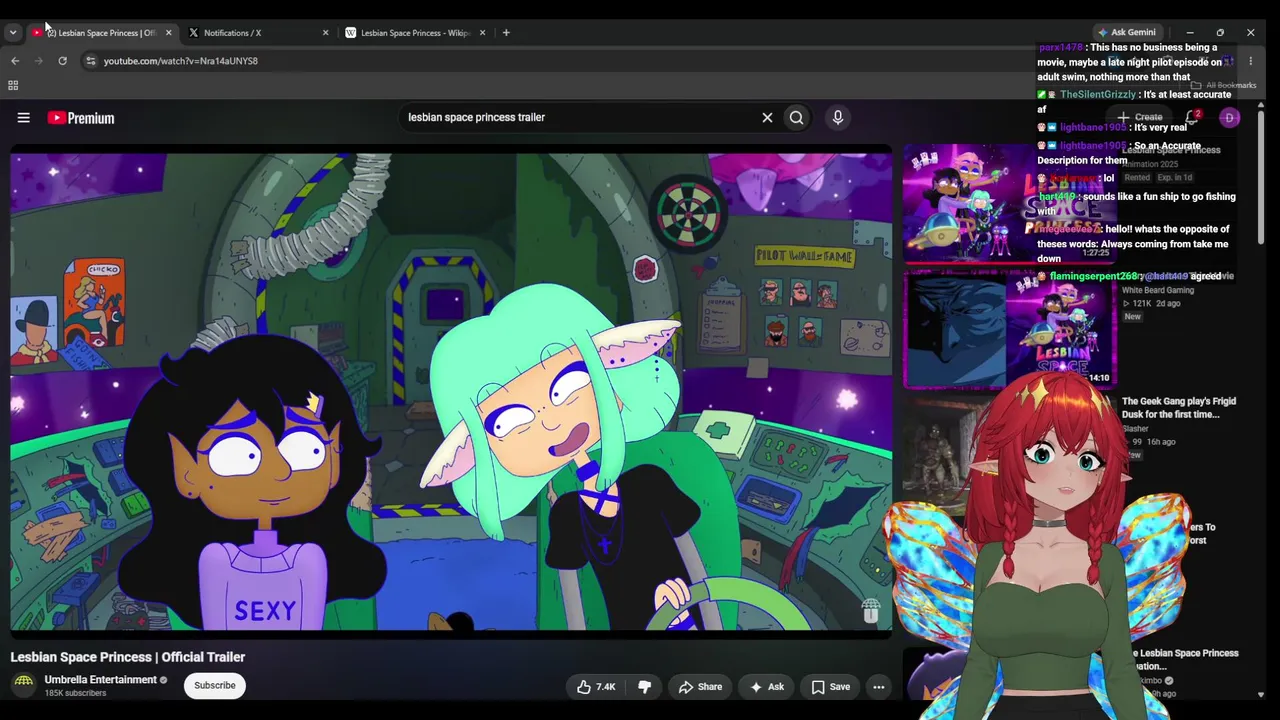Open the Chrome apps grid shortcut
1280x720 pixels.
coord(13,86)
